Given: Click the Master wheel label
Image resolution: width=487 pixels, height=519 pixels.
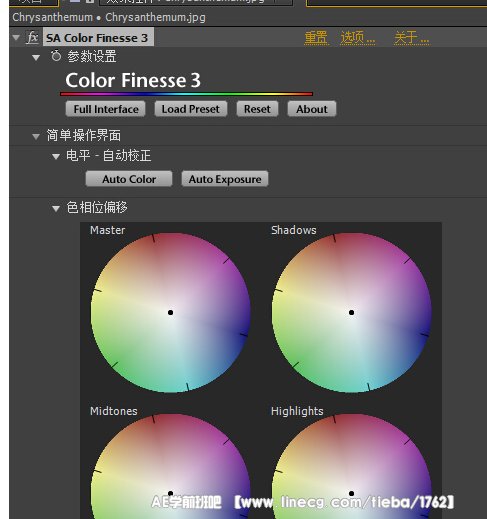Looking at the screenshot, I should (x=107, y=230).
